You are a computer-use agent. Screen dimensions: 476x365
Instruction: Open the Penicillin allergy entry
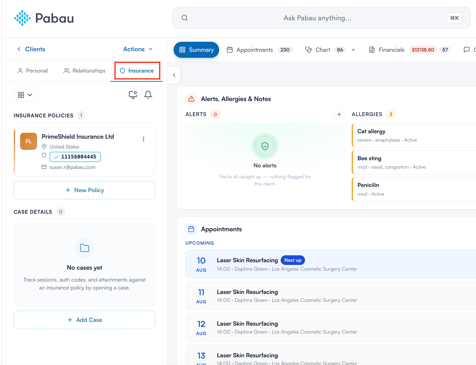click(x=414, y=189)
